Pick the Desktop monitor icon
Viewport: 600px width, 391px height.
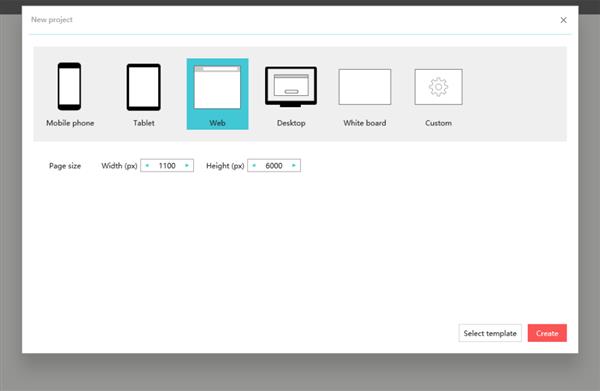[x=291, y=87]
